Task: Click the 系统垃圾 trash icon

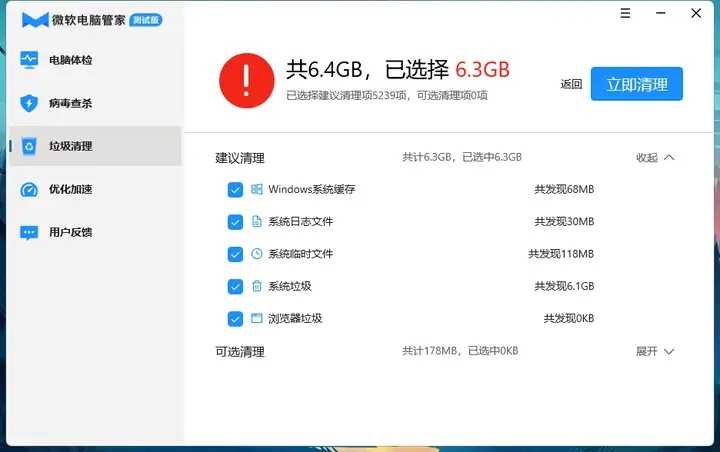Action: [x=257, y=286]
